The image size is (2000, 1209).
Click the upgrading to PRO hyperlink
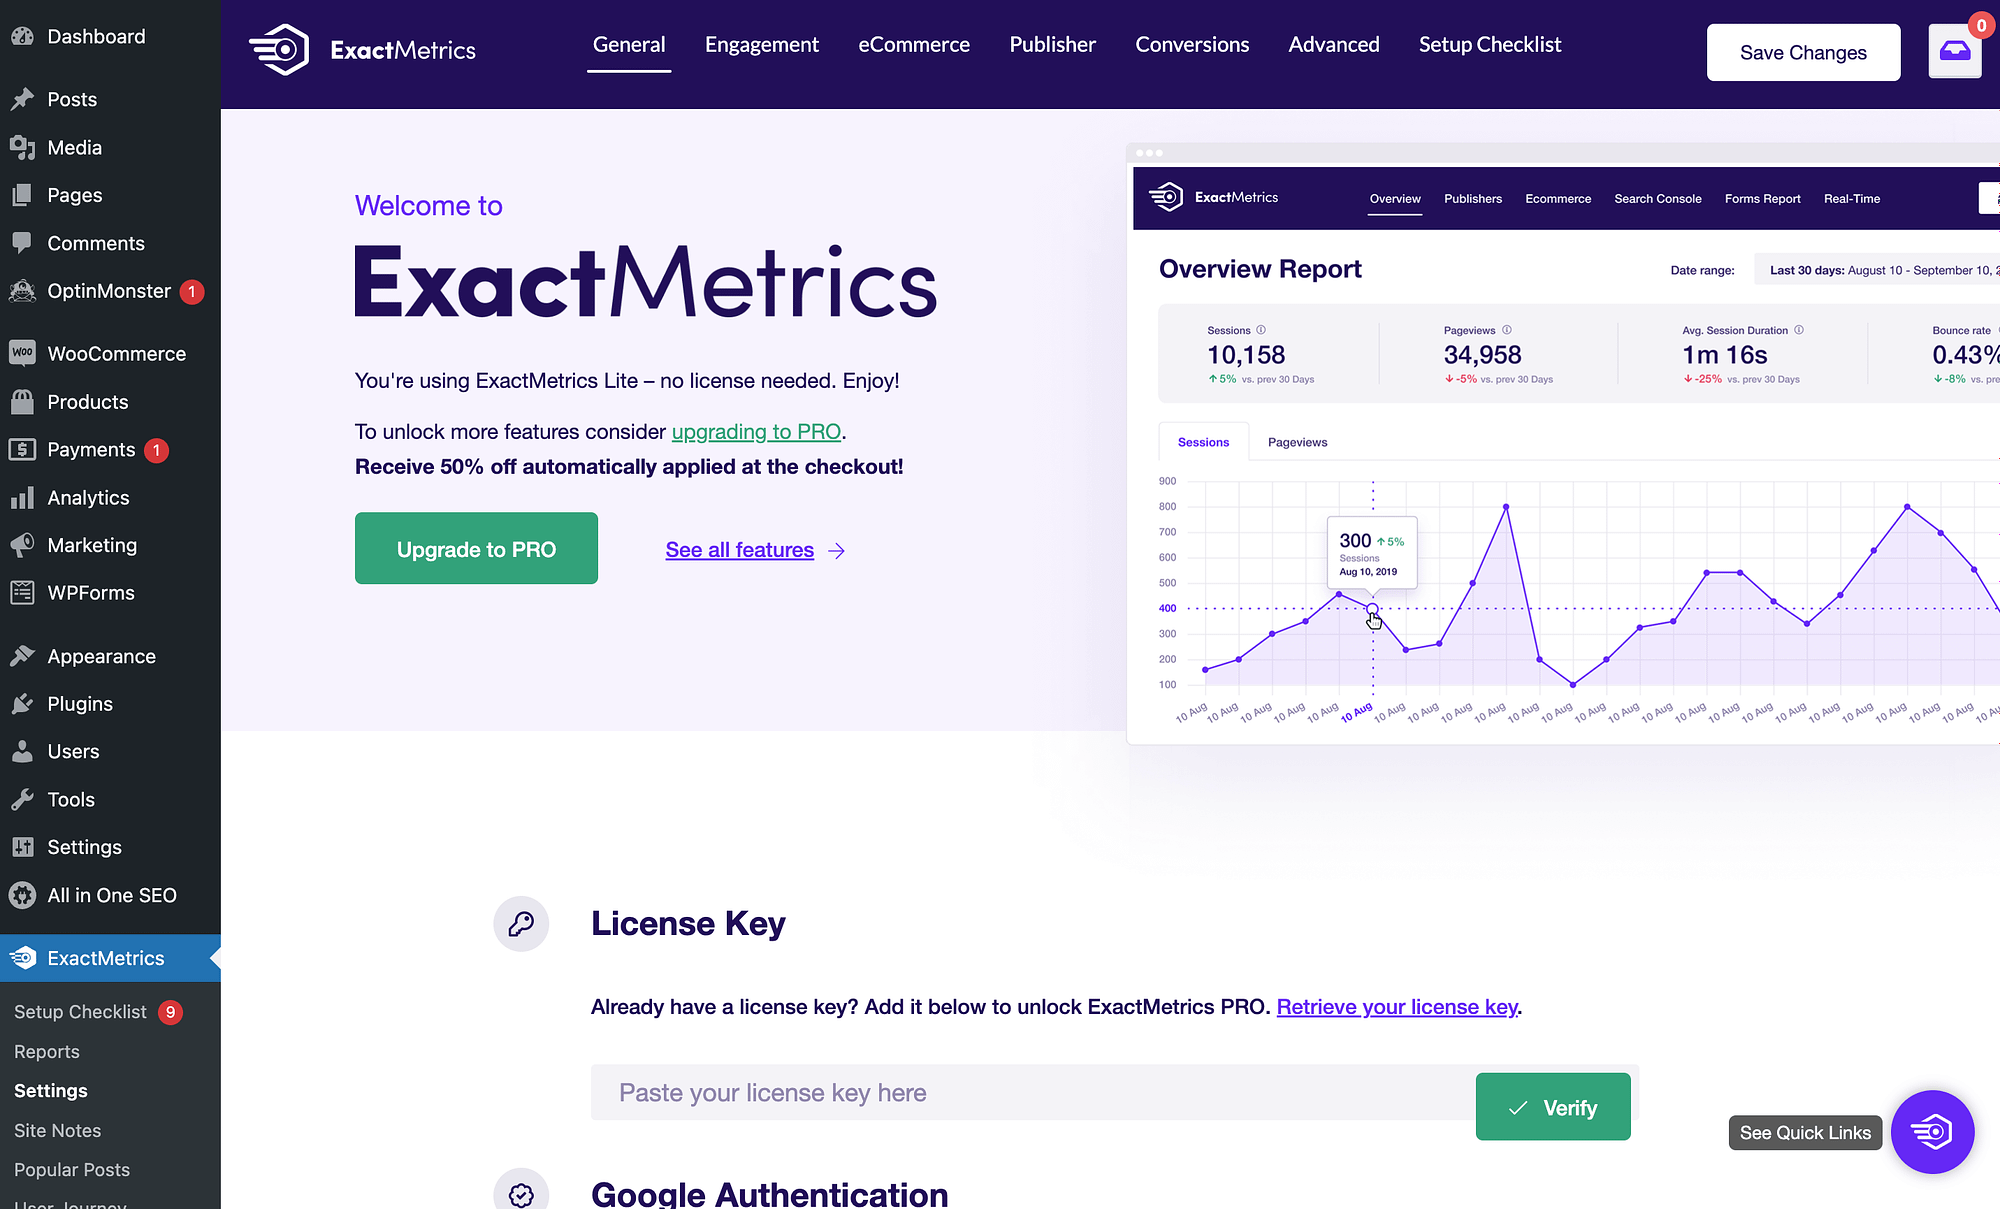(756, 430)
